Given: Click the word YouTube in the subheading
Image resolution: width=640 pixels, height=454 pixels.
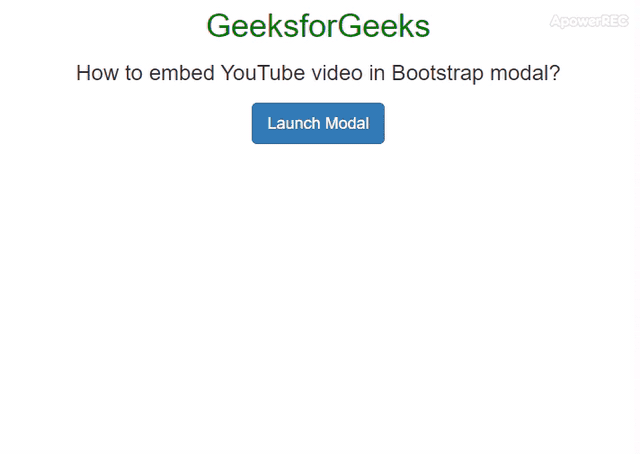Looking at the screenshot, I should point(262,73).
